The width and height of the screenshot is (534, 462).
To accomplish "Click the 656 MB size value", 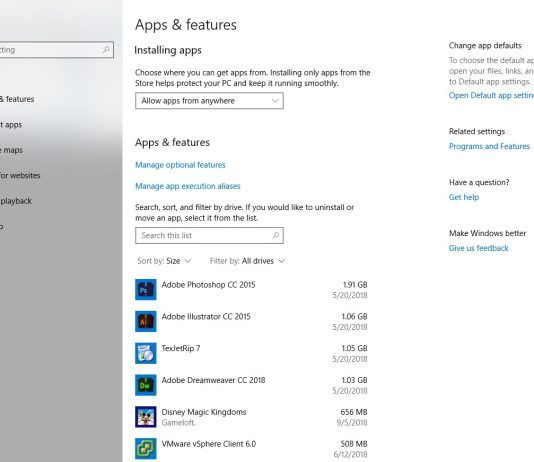I will 354,412.
